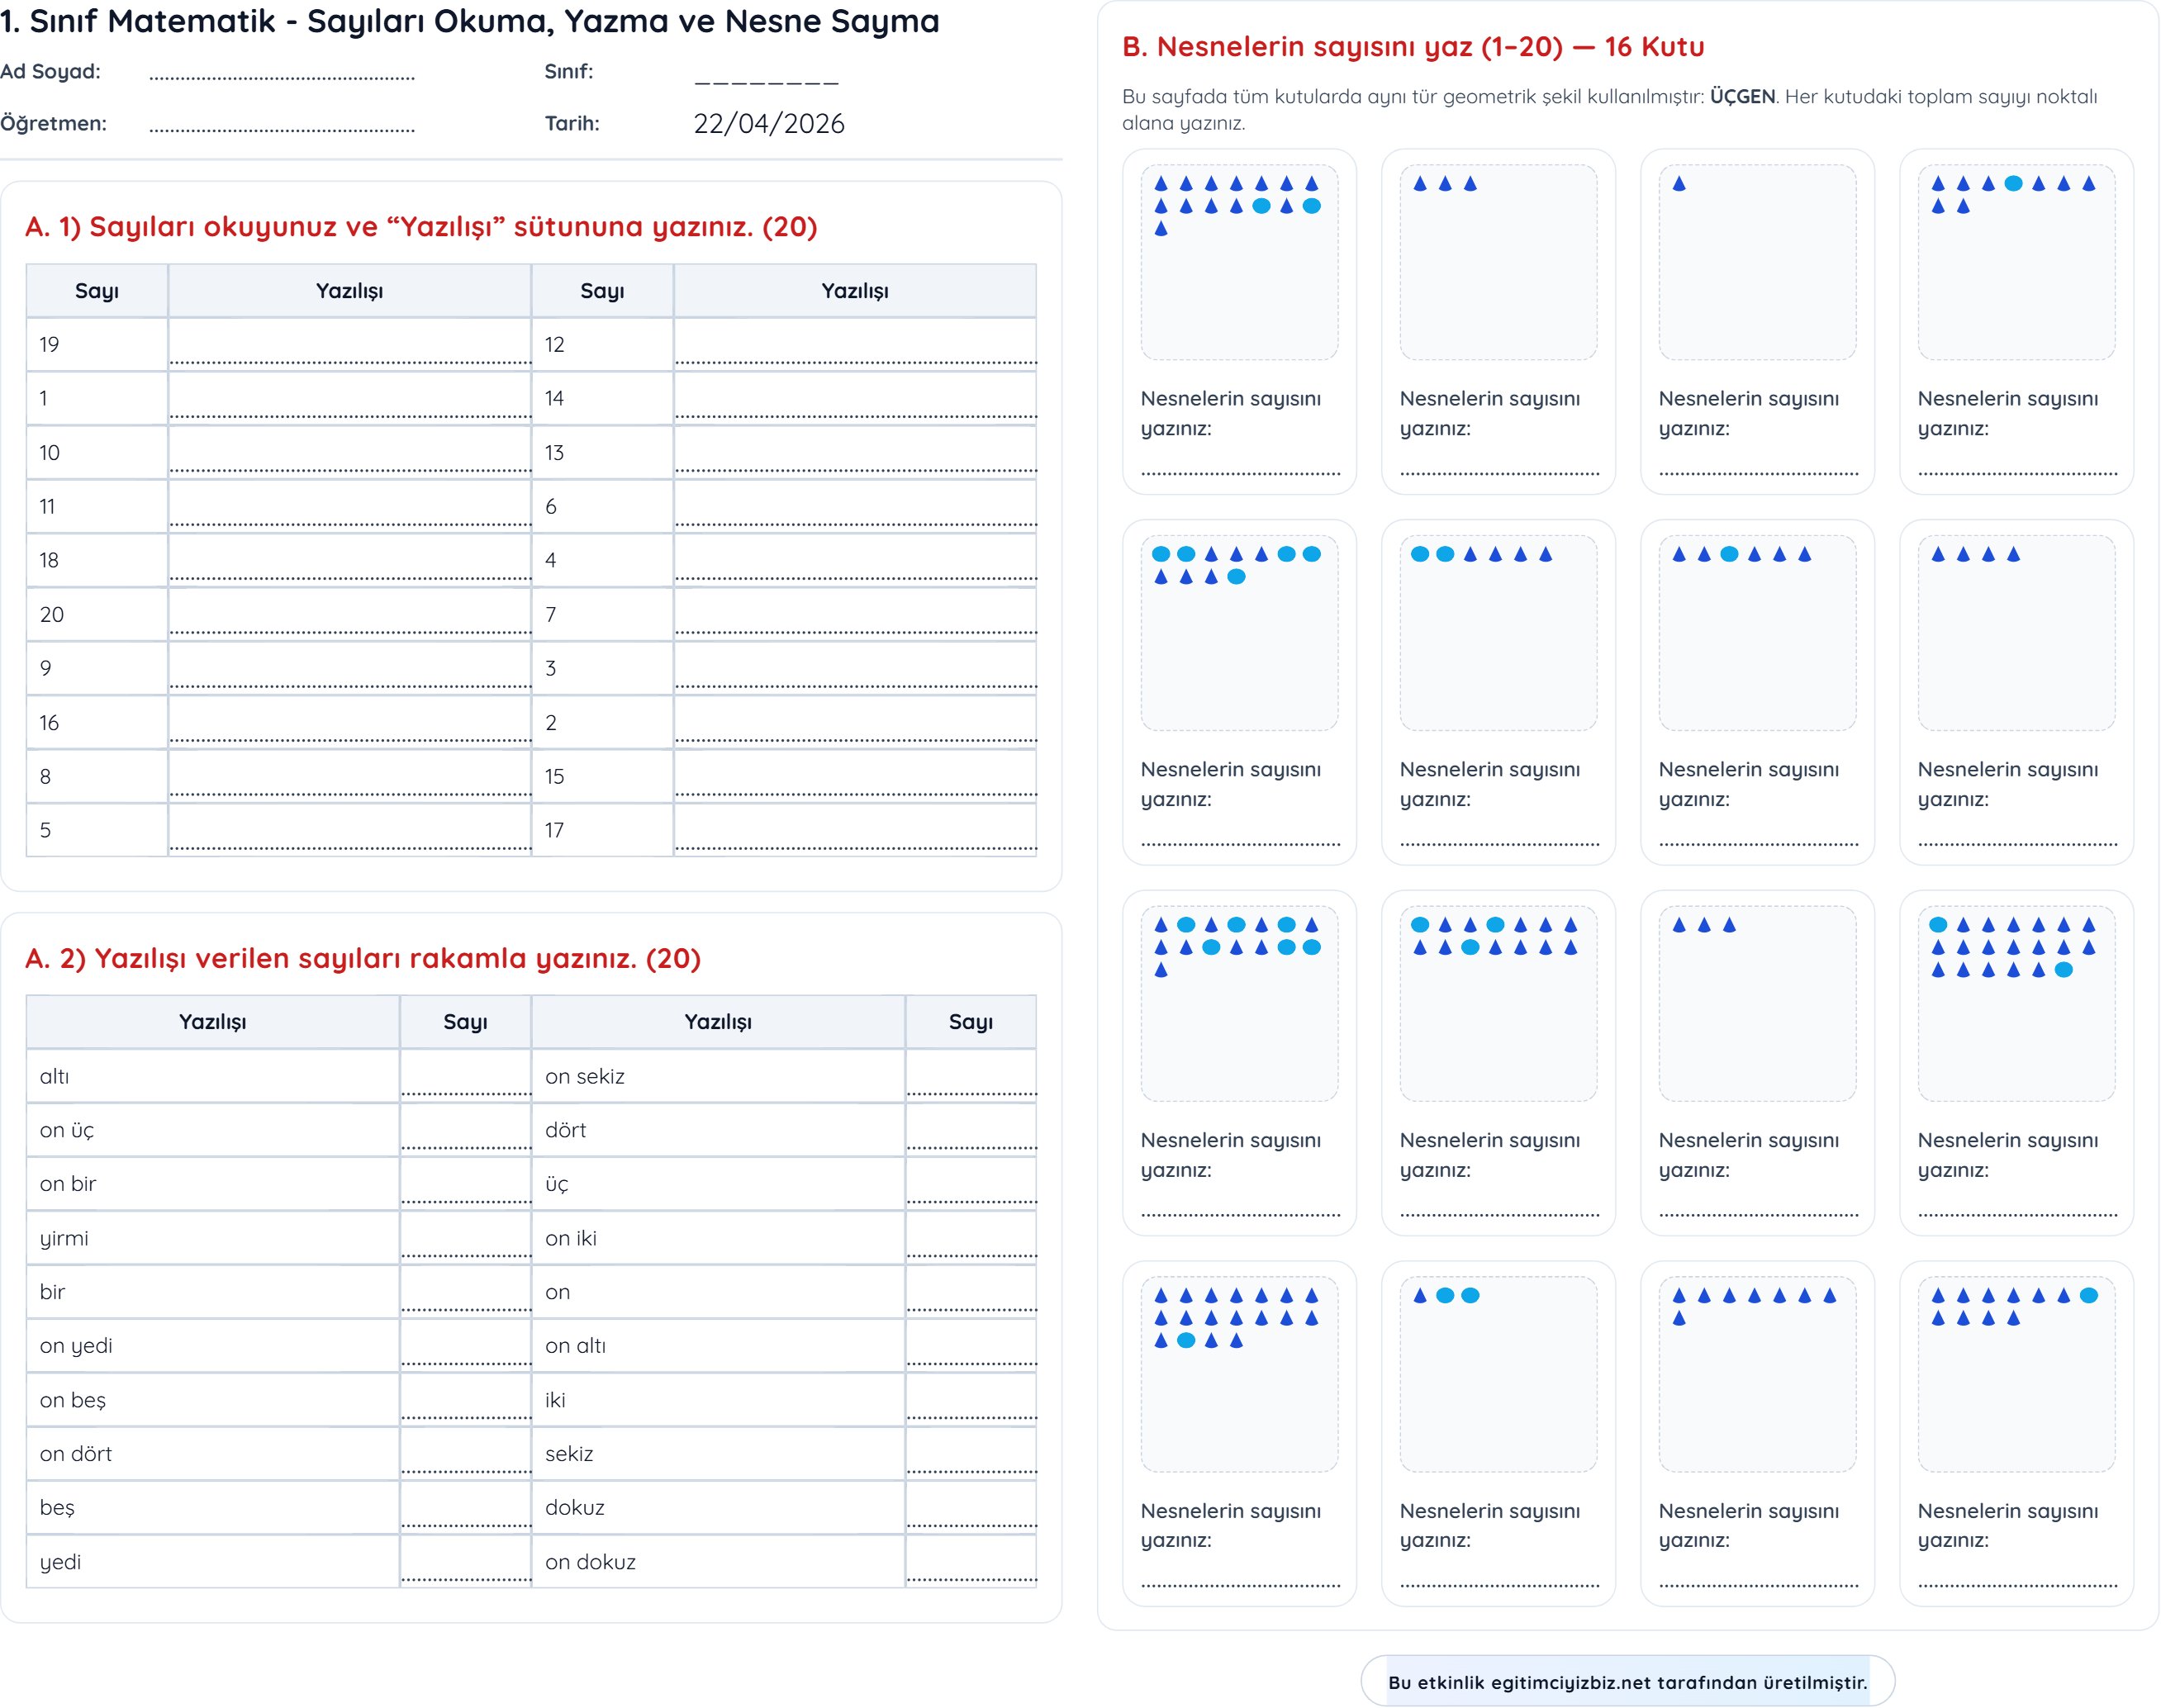The width and height of the screenshot is (2161, 1708).
Task: Click the circle shape in the top-right box
Action: 2013,184
